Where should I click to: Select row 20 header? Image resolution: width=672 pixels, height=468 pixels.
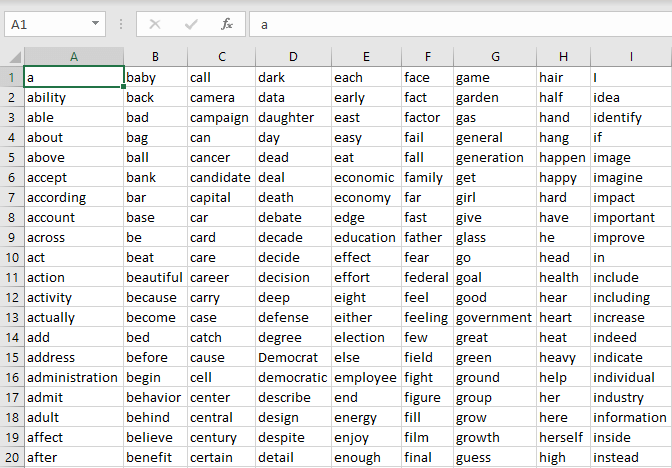click(x=12, y=457)
